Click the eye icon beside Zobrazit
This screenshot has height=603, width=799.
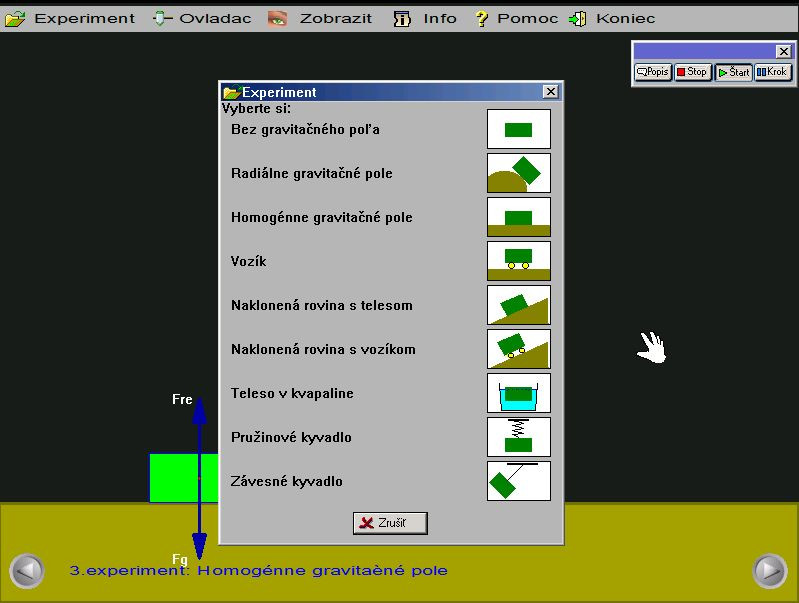(278, 19)
